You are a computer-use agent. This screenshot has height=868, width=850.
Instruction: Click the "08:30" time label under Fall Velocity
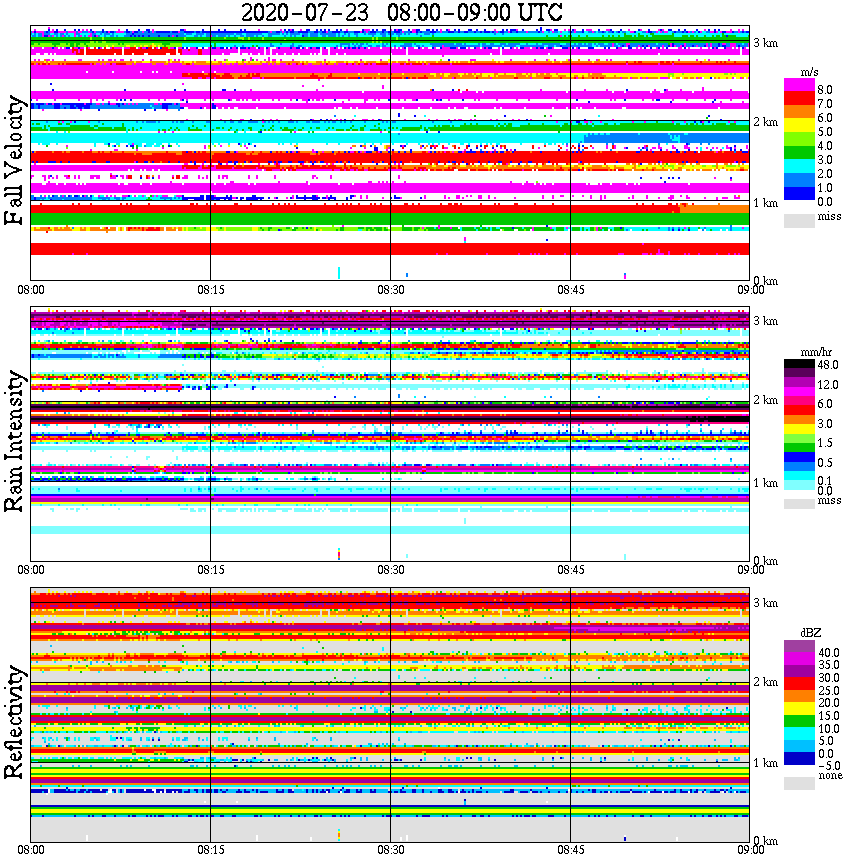coord(391,290)
